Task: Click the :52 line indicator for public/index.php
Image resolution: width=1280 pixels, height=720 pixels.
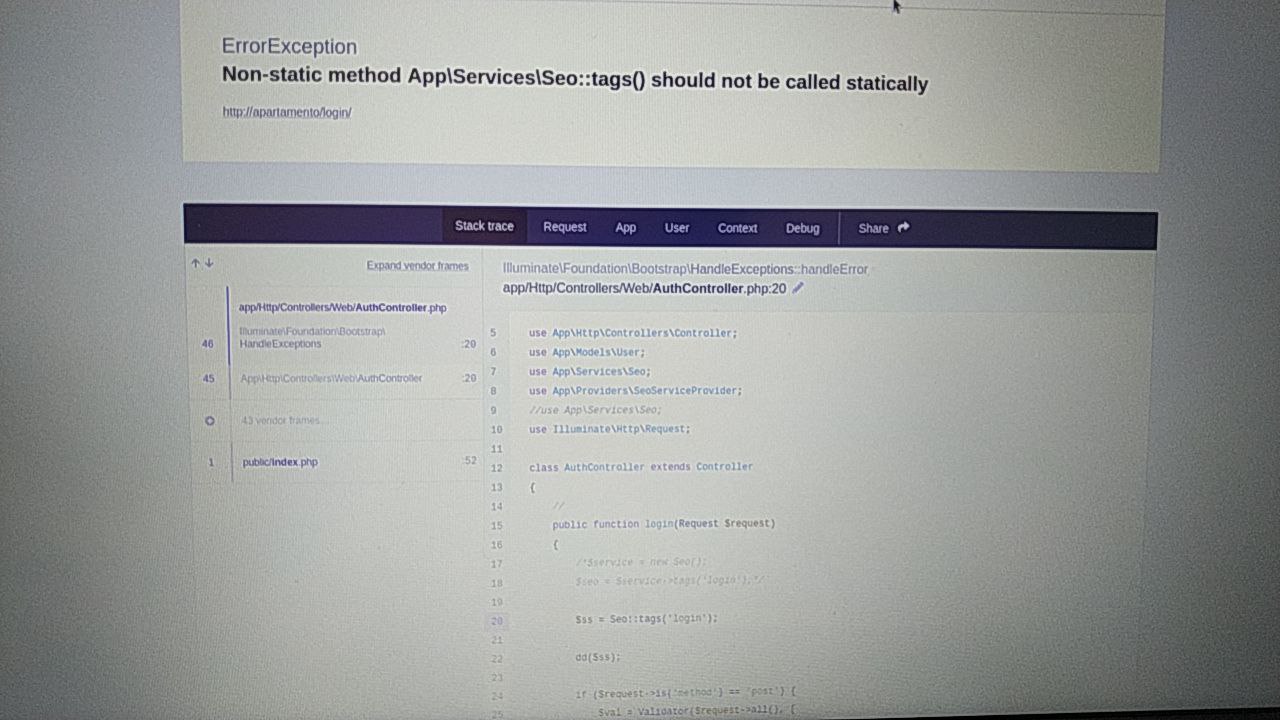Action: click(470, 461)
